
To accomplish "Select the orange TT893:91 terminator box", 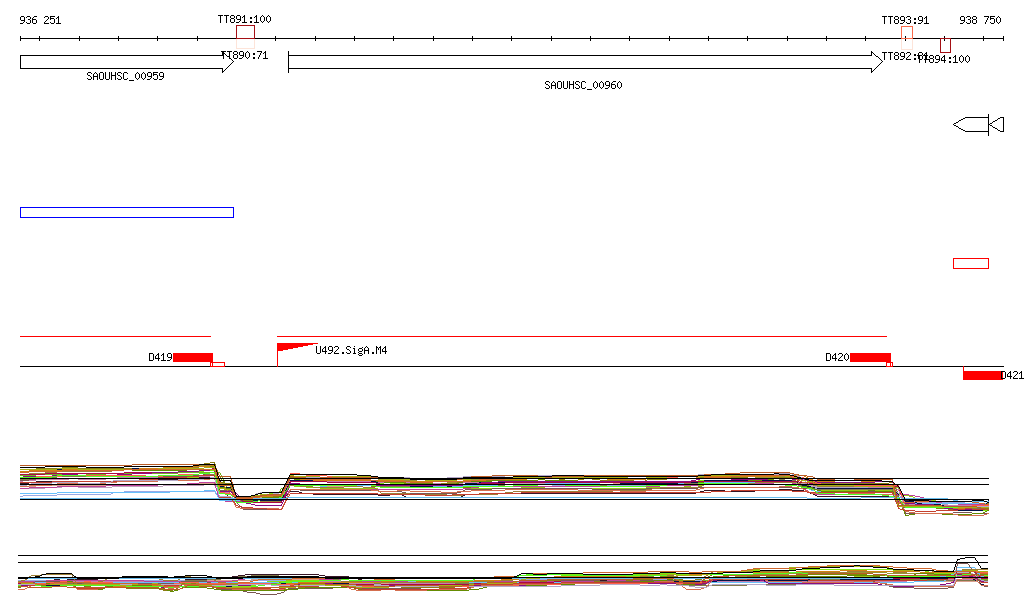I will pos(906,33).
